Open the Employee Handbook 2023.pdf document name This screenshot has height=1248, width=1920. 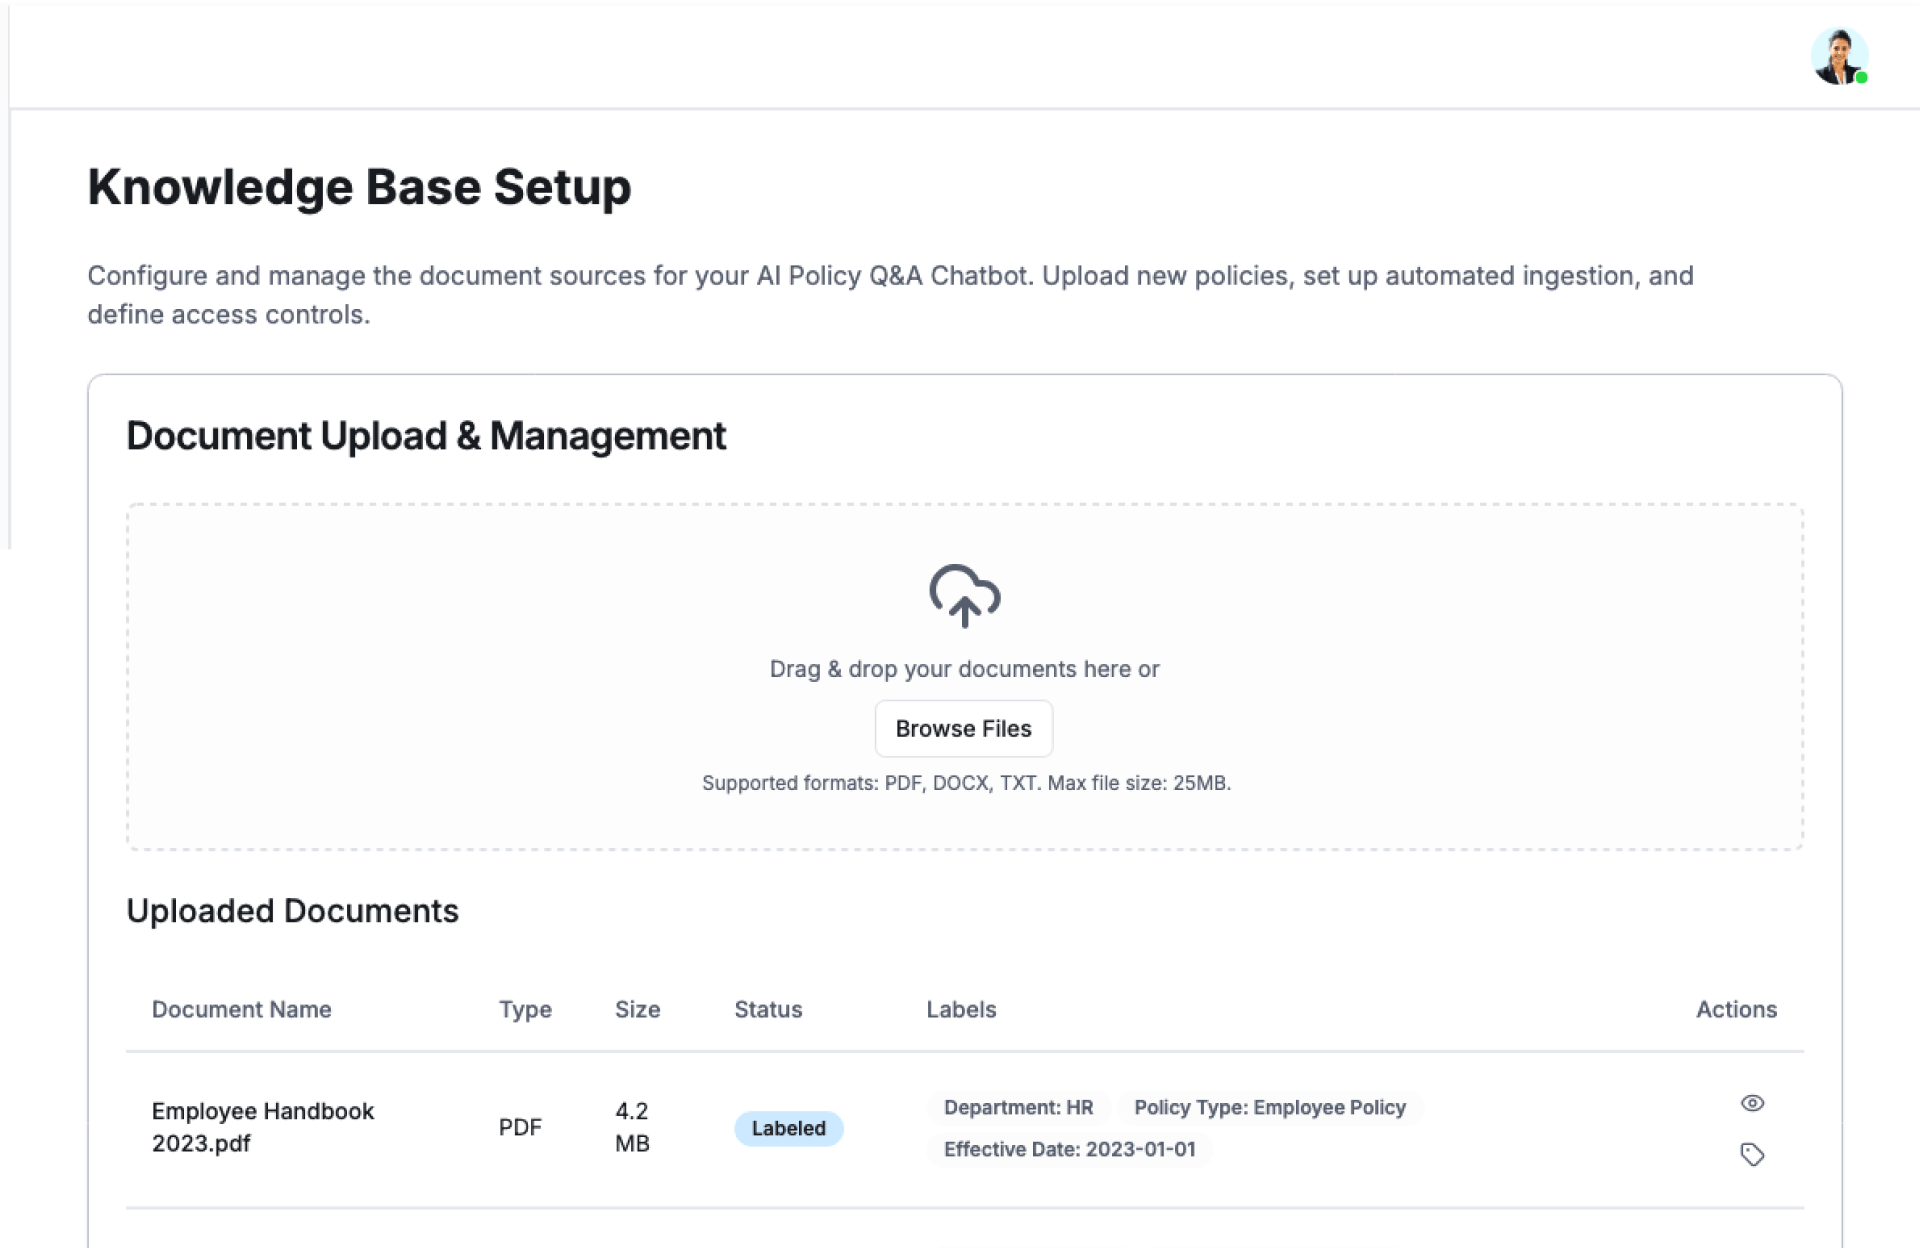click(x=262, y=1127)
